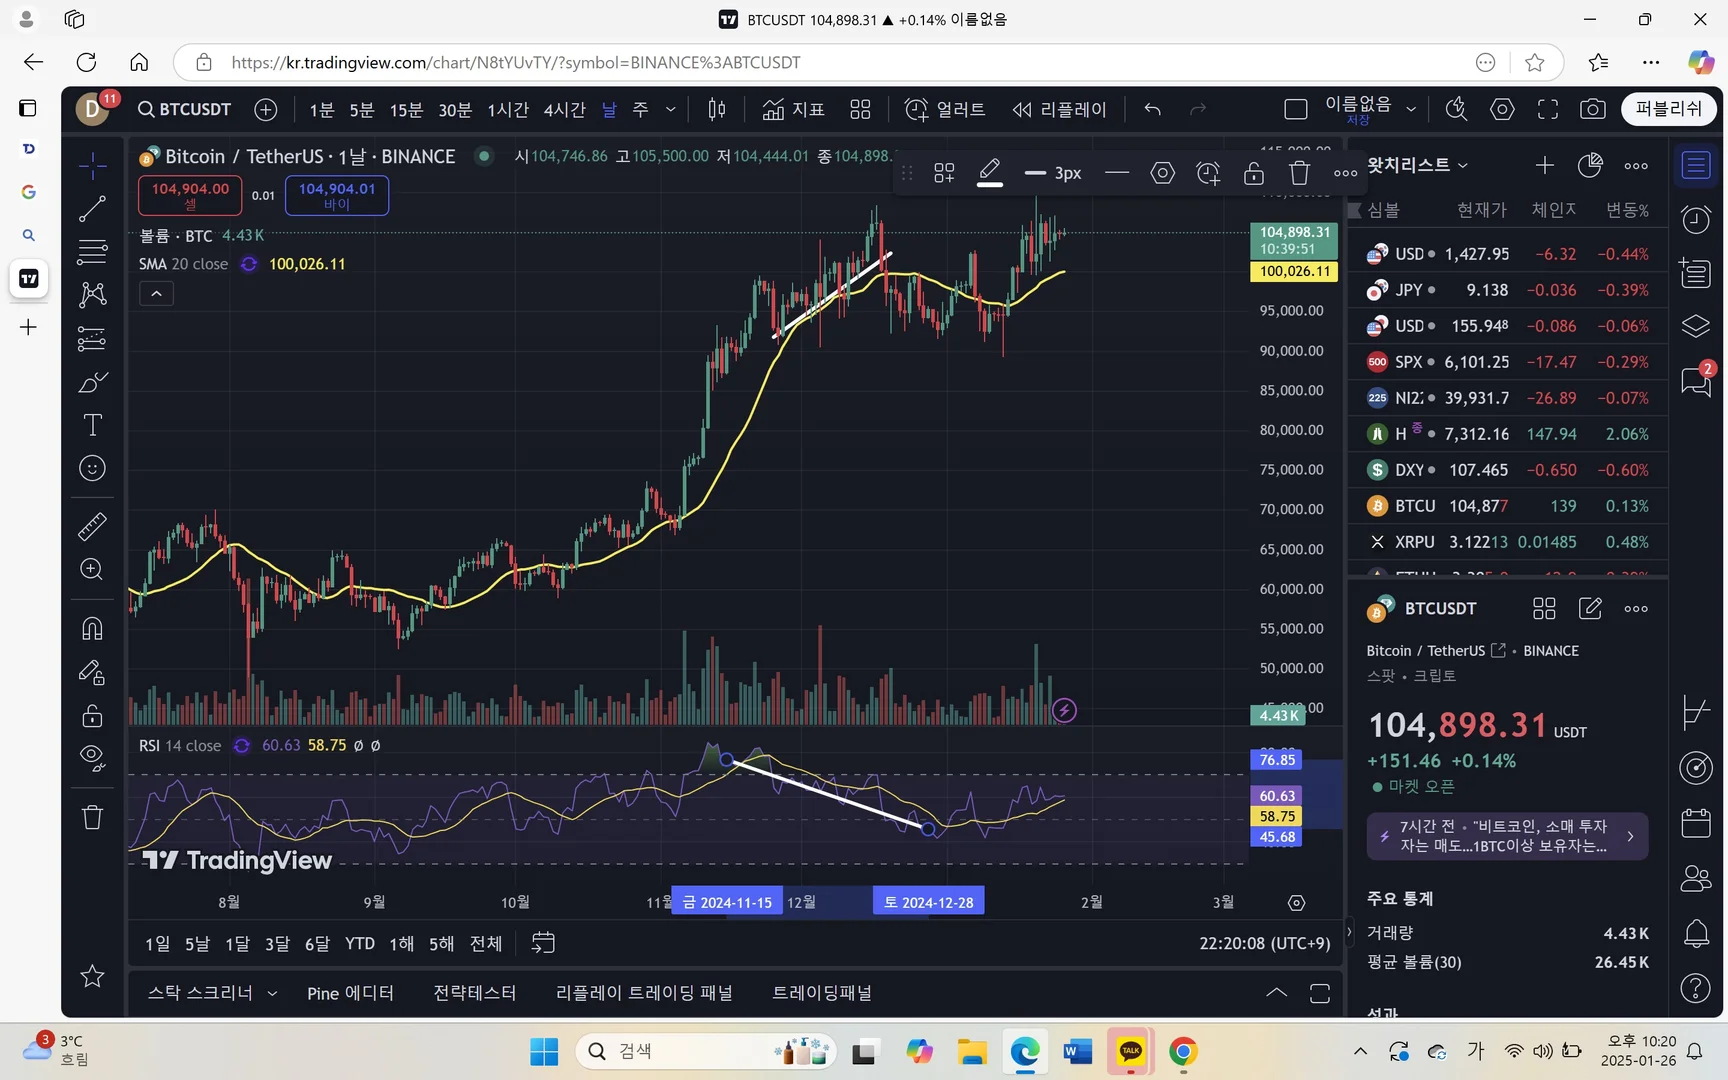Click the 104,904.00 sell button
Viewport: 1728px width, 1080px height.
pyautogui.click(x=190, y=195)
